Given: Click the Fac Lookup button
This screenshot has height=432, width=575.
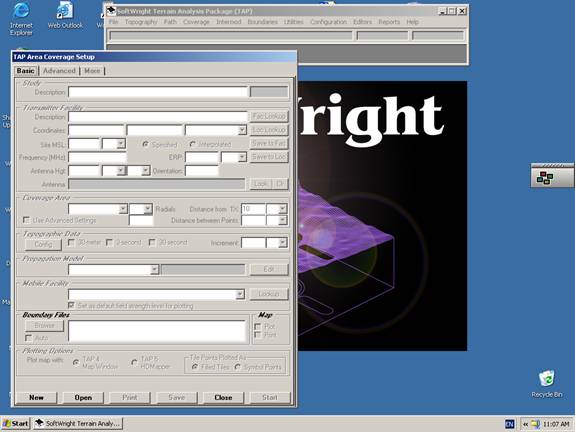Looking at the screenshot, I should (x=269, y=116).
